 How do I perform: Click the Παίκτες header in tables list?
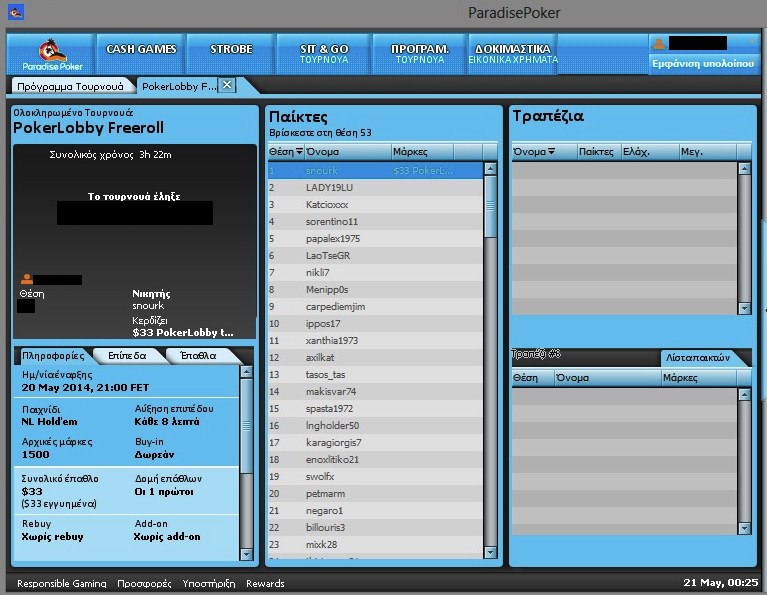click(599, 152)
